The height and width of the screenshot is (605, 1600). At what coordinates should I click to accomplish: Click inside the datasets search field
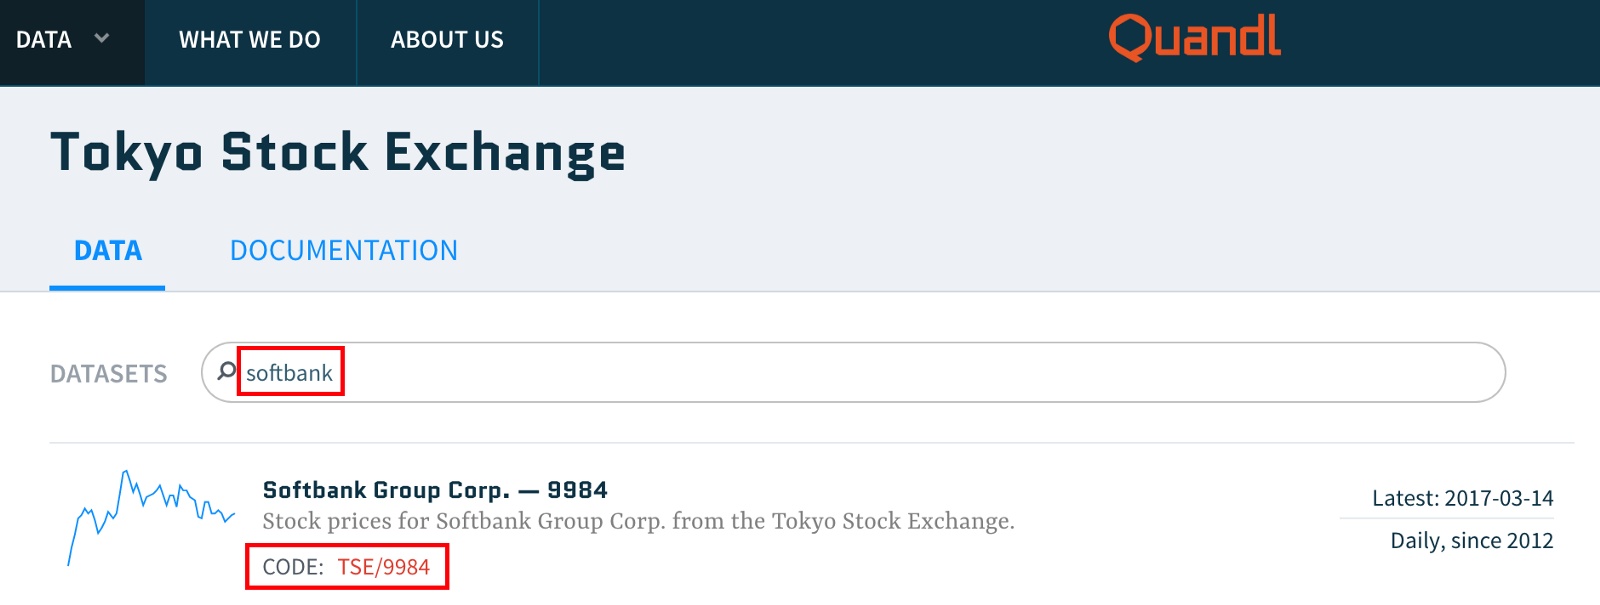pos(700,371)
